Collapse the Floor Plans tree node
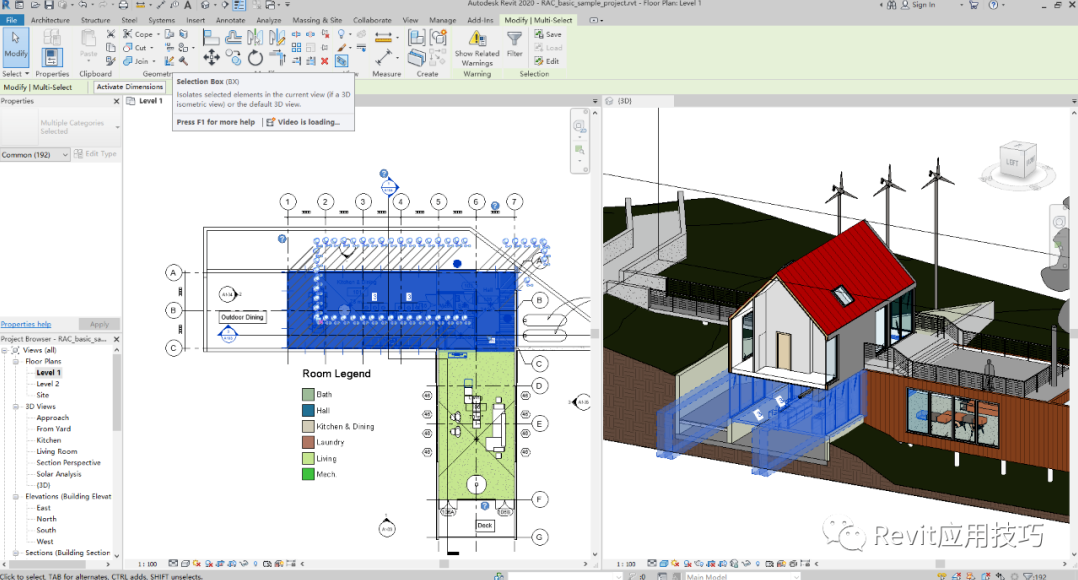Screen dimensions: 1078x580 [17, 361]
